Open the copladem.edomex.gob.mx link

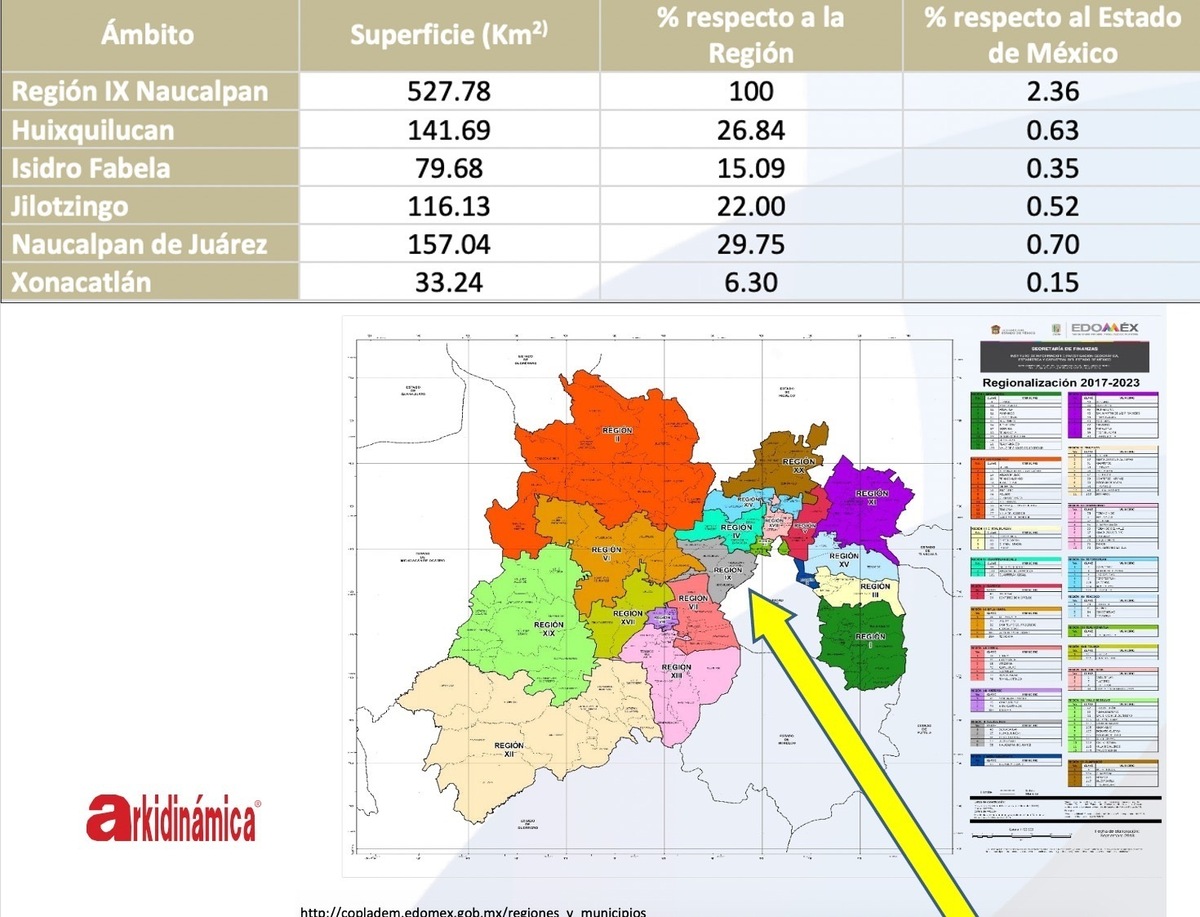click(x=474, y=911)
